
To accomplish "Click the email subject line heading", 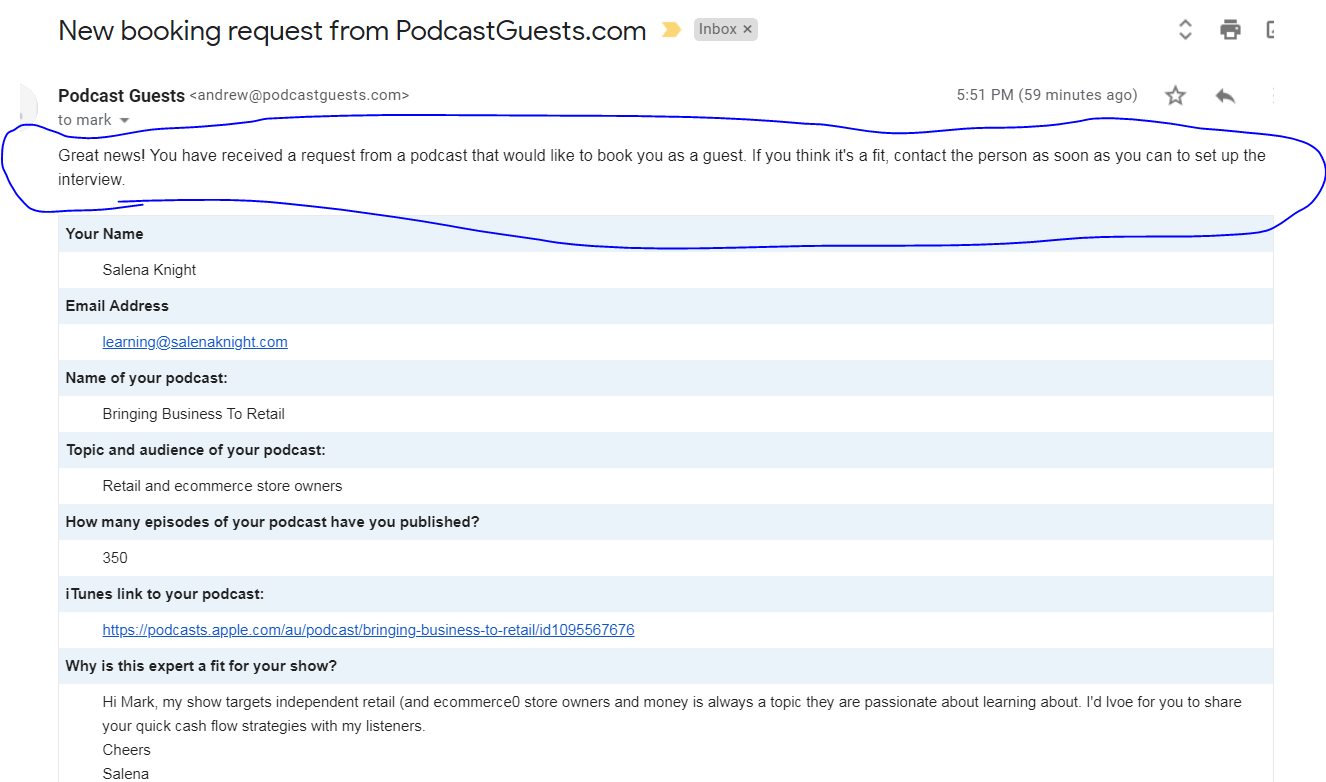I will 352,31.
